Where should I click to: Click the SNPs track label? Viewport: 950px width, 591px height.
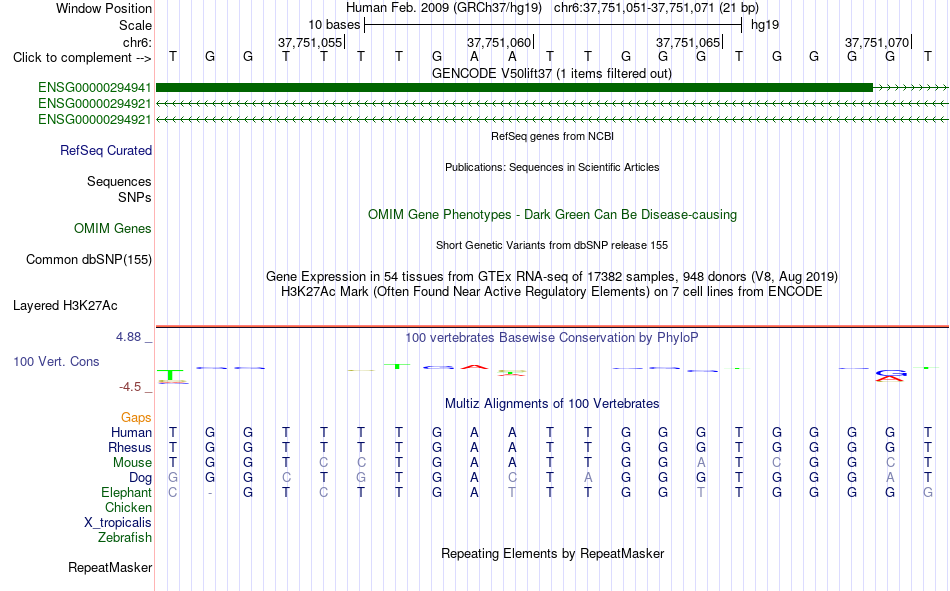(135, 197)
